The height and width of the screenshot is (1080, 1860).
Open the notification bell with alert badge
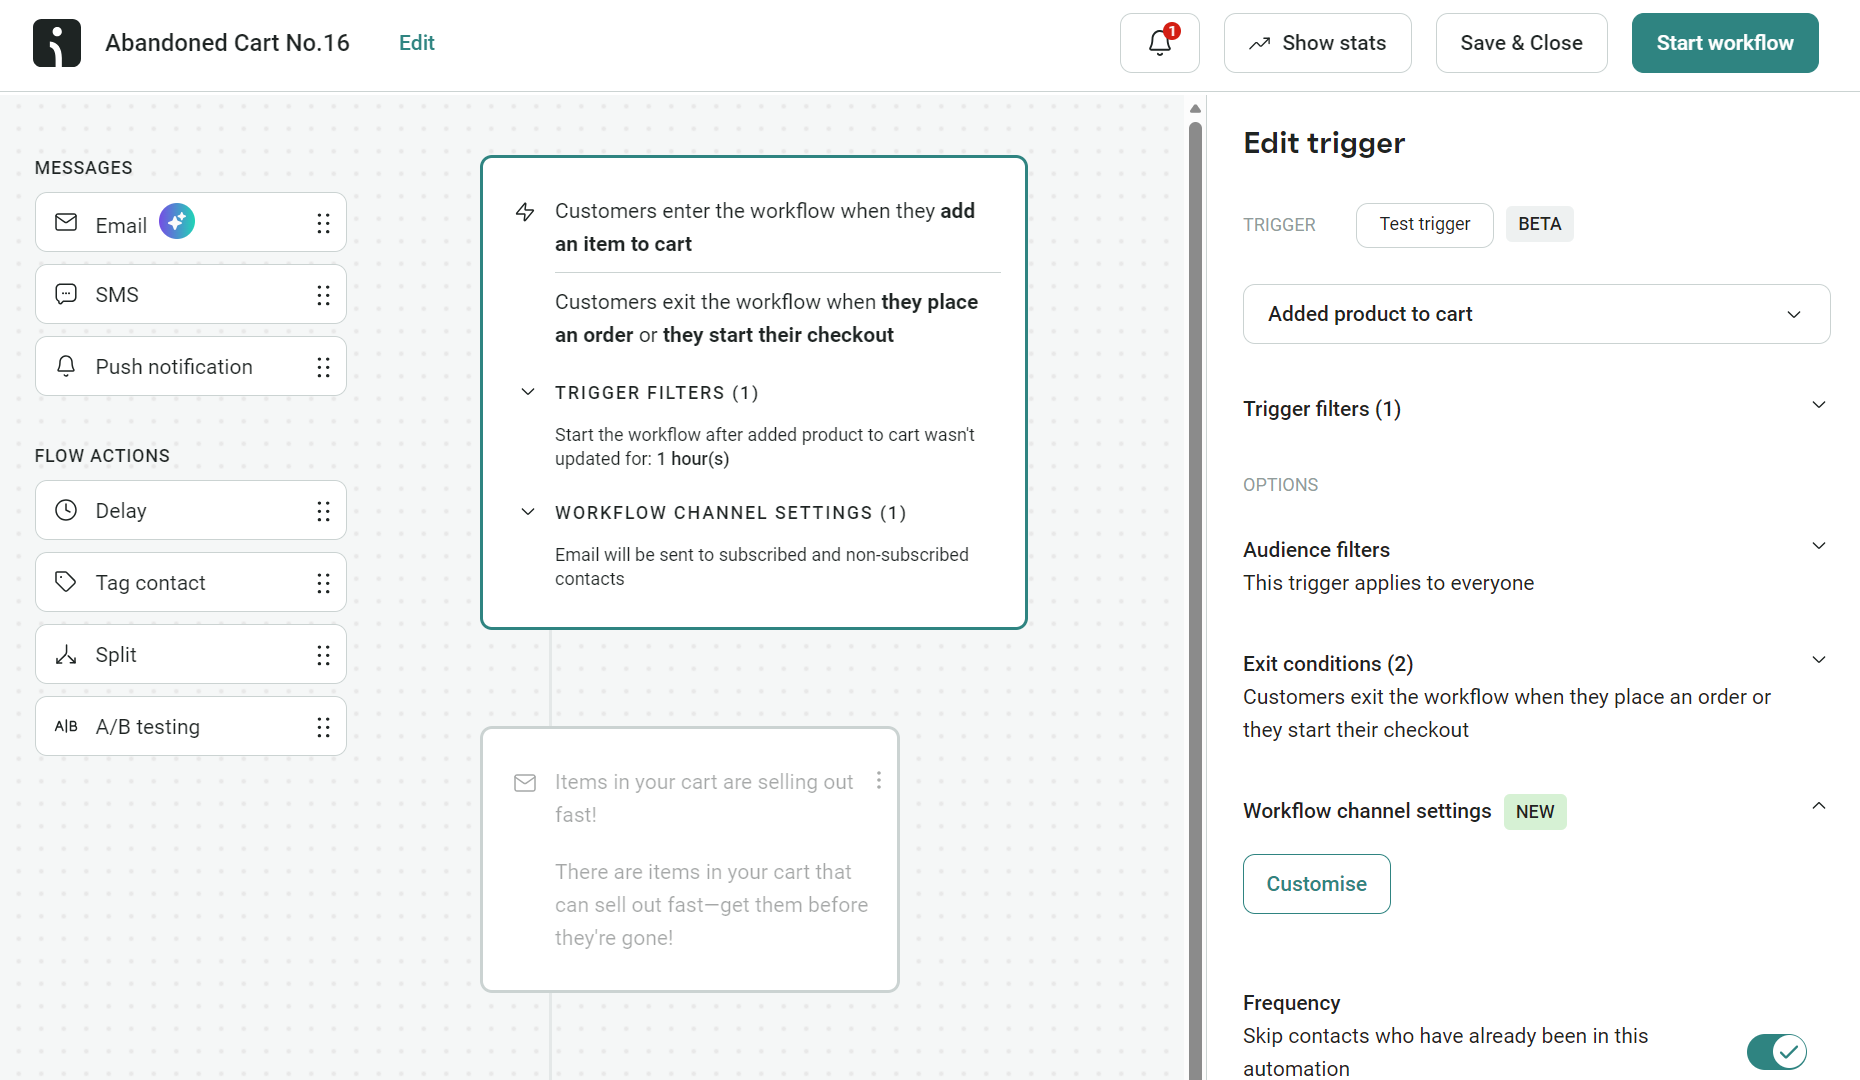click(x=1159, y=43)
